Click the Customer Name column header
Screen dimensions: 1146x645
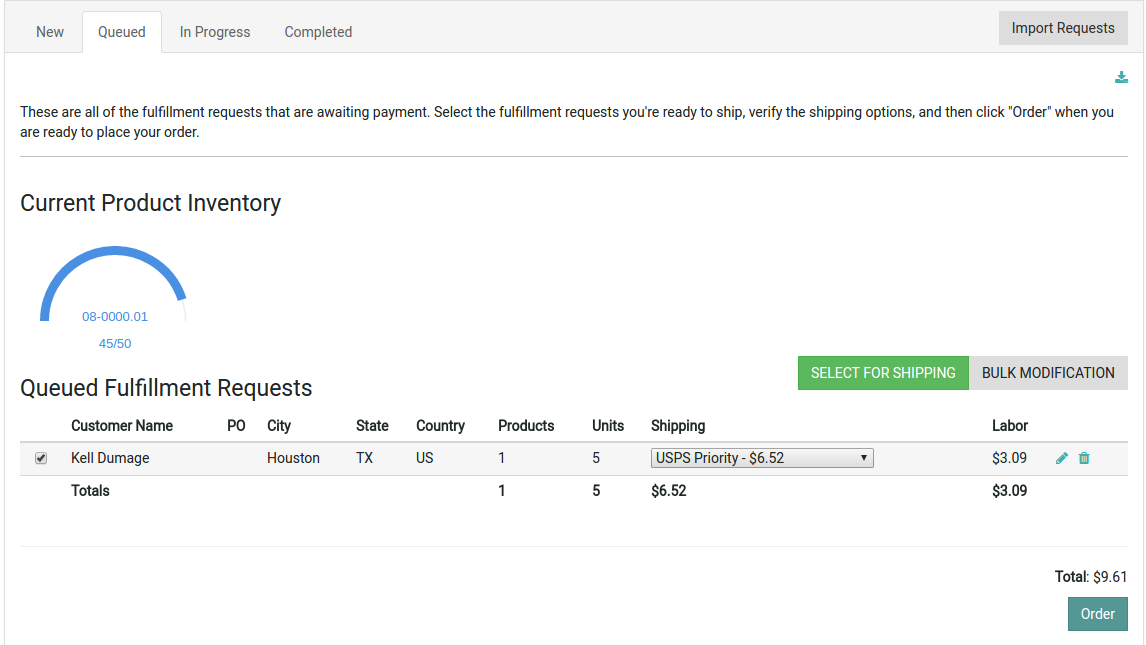[121, 425]
